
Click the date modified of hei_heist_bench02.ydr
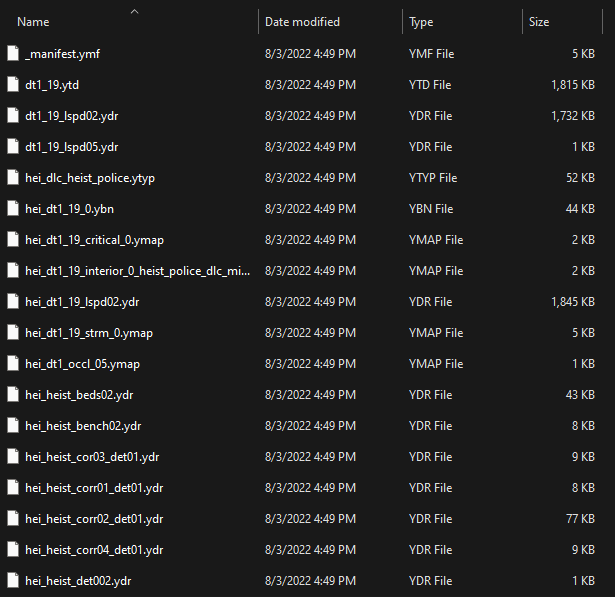[310, 426]
